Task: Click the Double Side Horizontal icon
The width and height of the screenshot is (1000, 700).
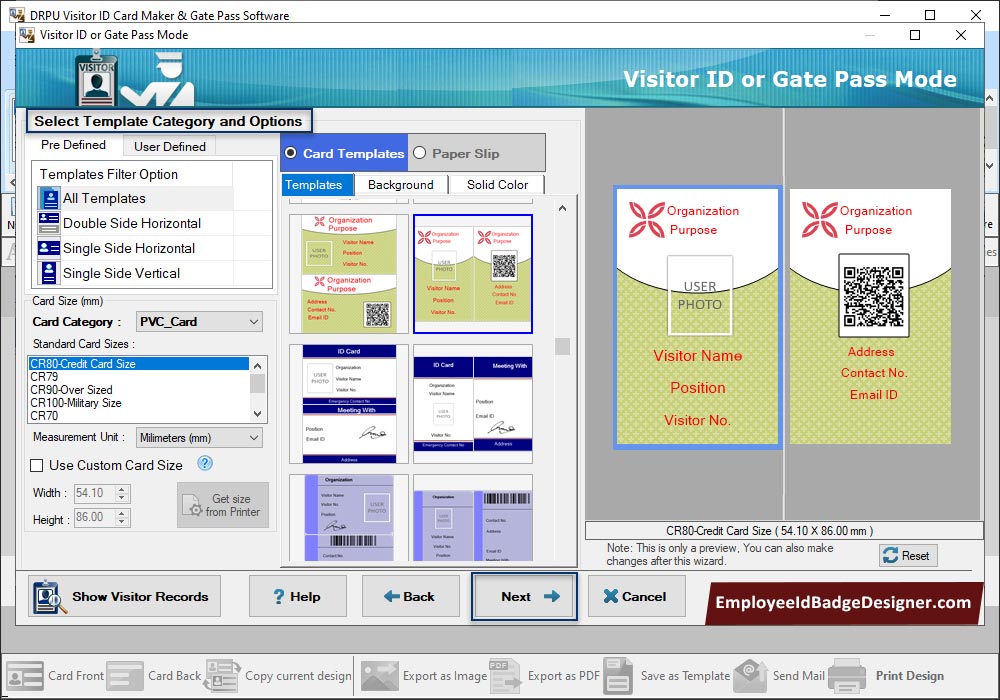Action: [x=48, y=223]
